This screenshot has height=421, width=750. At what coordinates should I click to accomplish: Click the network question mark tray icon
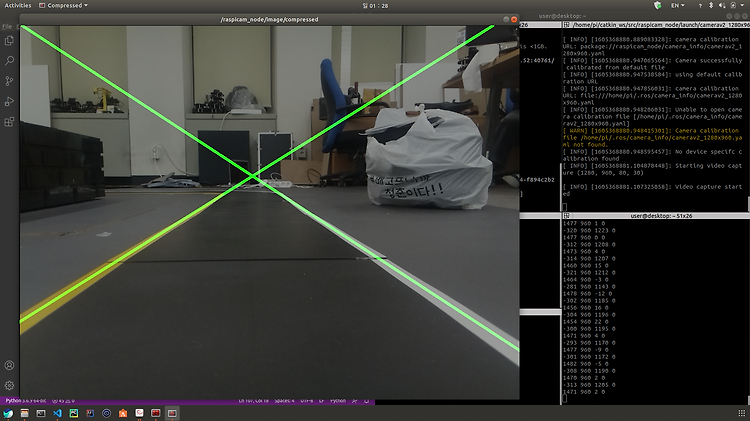click(x=700, y=5)
